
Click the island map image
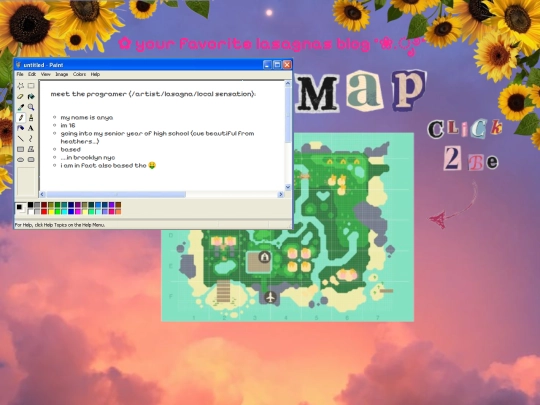click(x=288, y=227)
